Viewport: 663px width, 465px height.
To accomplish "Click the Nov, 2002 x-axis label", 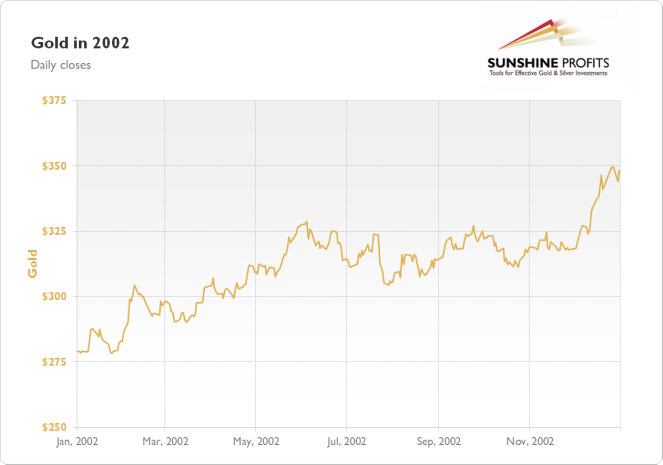I will (530, 442).
